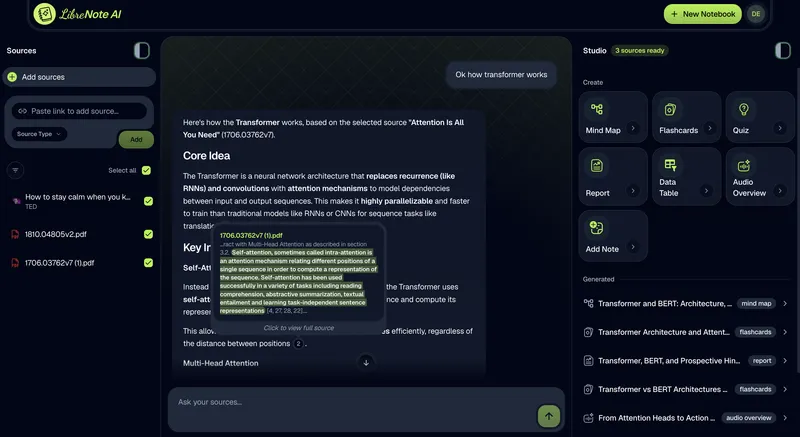Send message with the up-arrow button
Viewport: 800px width, 437px height.
click(548, 416)
